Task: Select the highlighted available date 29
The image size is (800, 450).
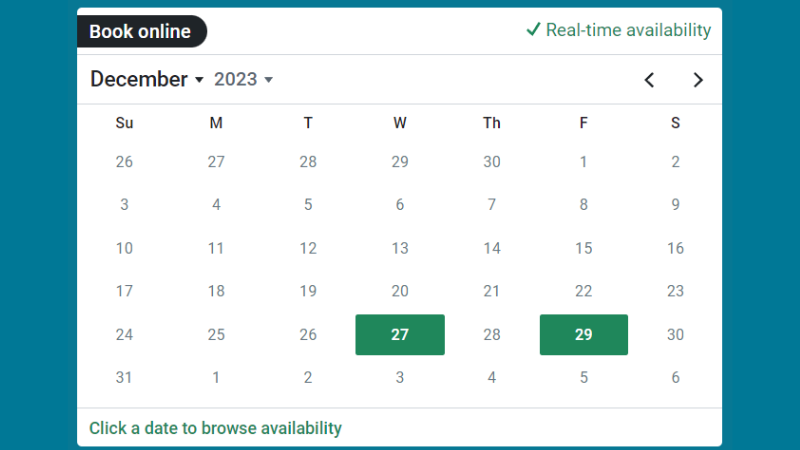Action: tap(584, 335)
